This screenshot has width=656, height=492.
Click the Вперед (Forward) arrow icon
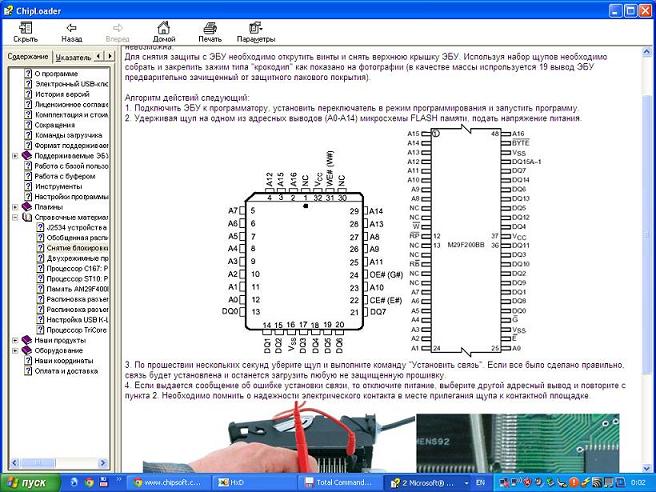[118, 30]
